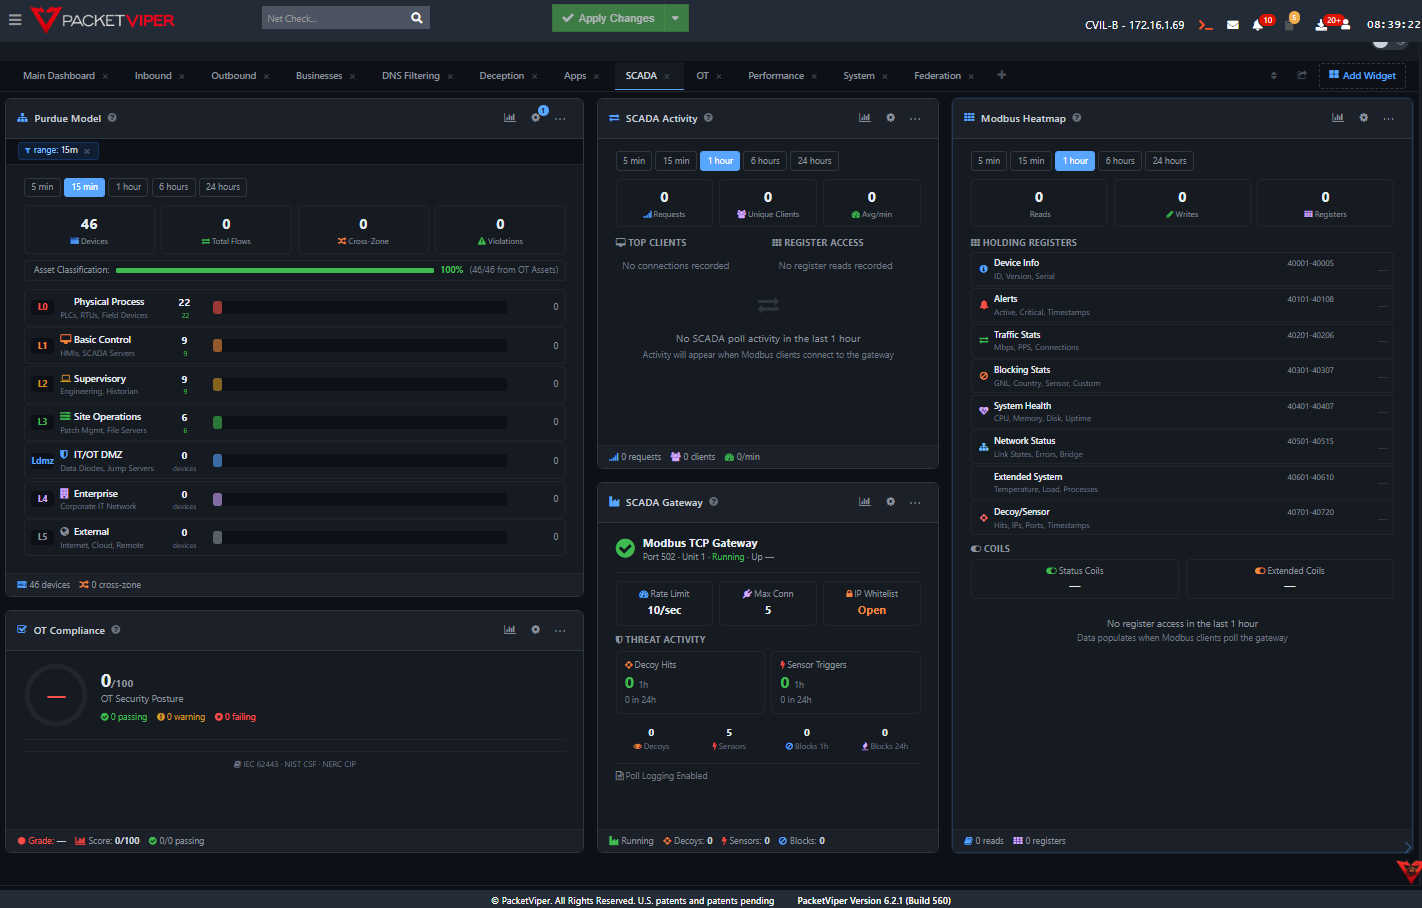Viewport: 1422px width, 908px height.
Task: Click the SCADA Activity chart icon
Action: tap(865, 118)
